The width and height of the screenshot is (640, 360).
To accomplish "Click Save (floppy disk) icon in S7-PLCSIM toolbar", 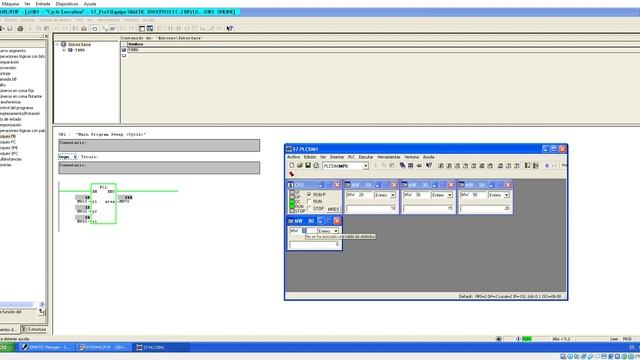I will [308, 165].
